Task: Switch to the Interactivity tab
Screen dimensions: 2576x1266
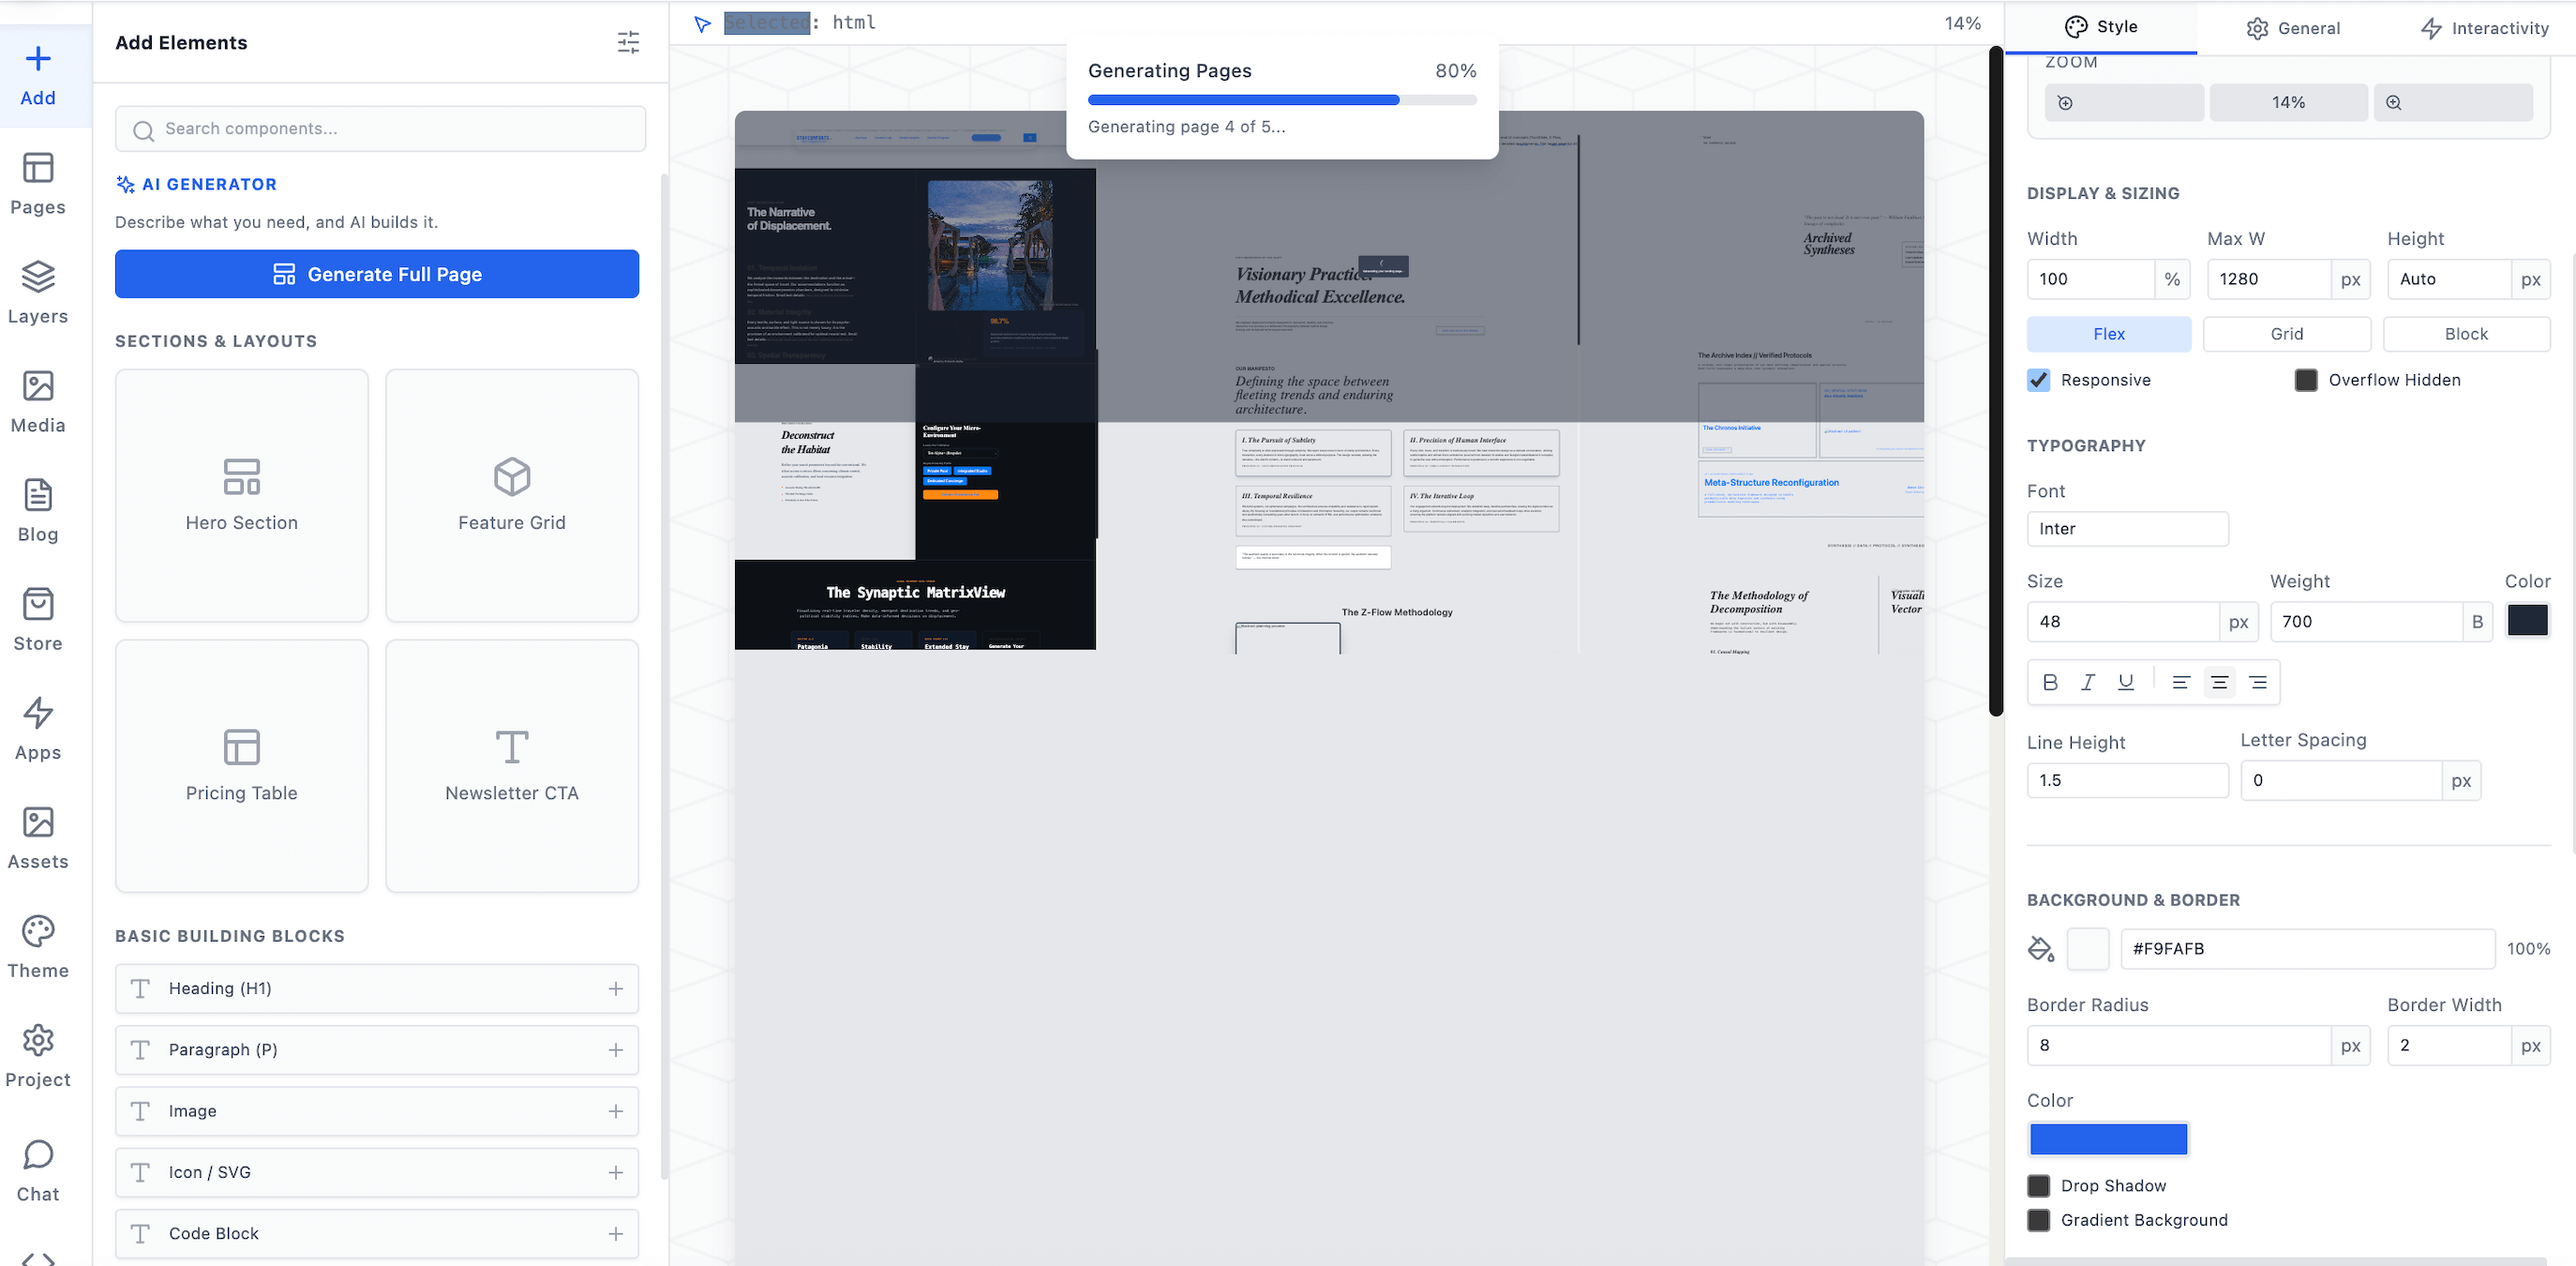Action: tap(2484, 28)
